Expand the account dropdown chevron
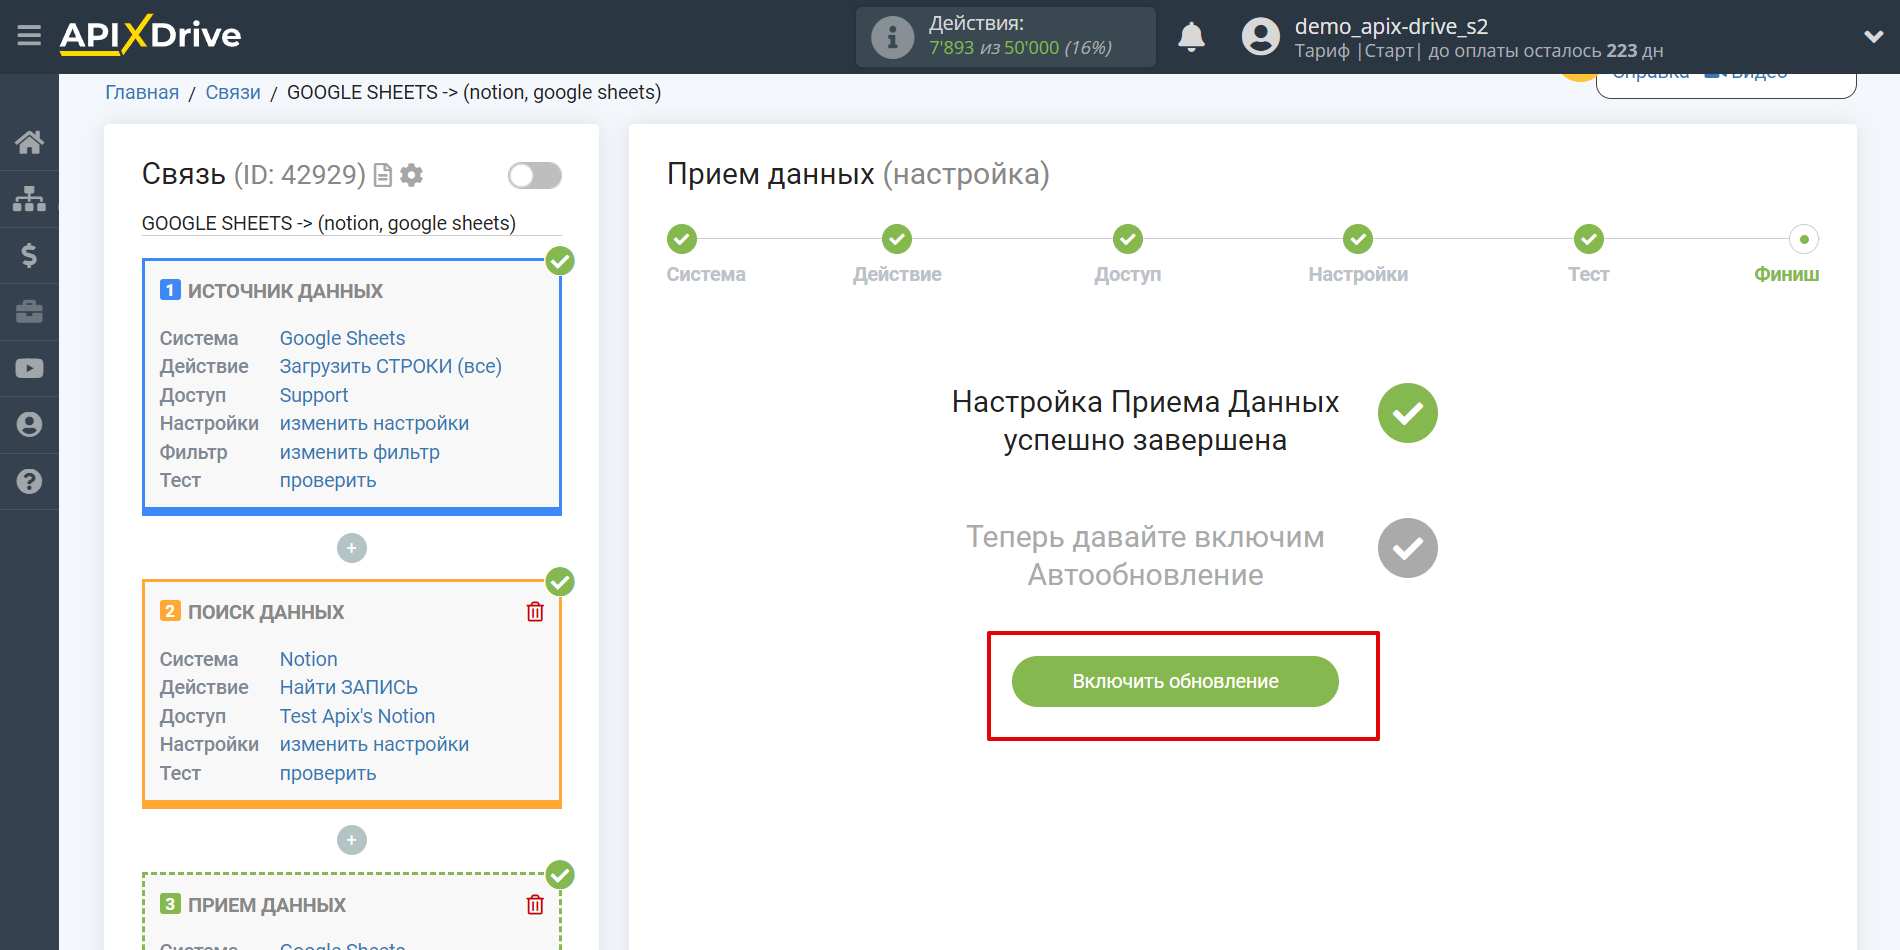This screenshot has width=1900, height=950. pyautogui.click(x=1874, y=37)
